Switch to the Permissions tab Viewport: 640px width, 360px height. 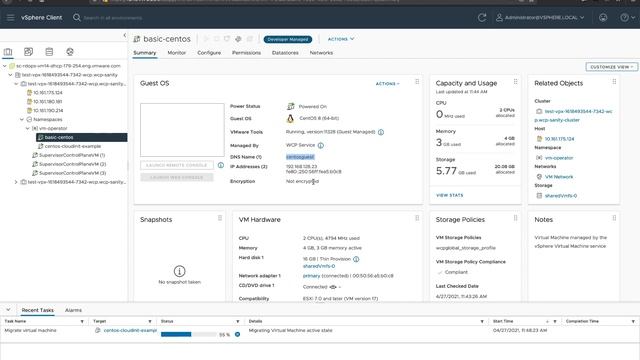(x=246, y=53)
